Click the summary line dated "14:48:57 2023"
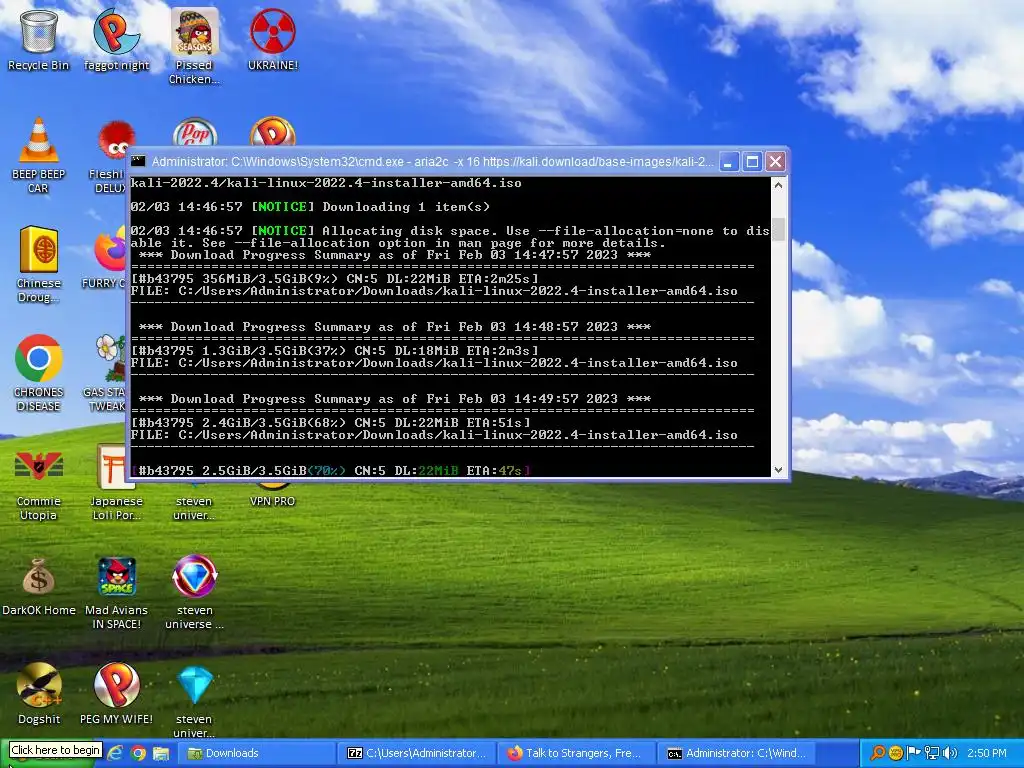Screen dimensions: 1024x768 (394, 327)
